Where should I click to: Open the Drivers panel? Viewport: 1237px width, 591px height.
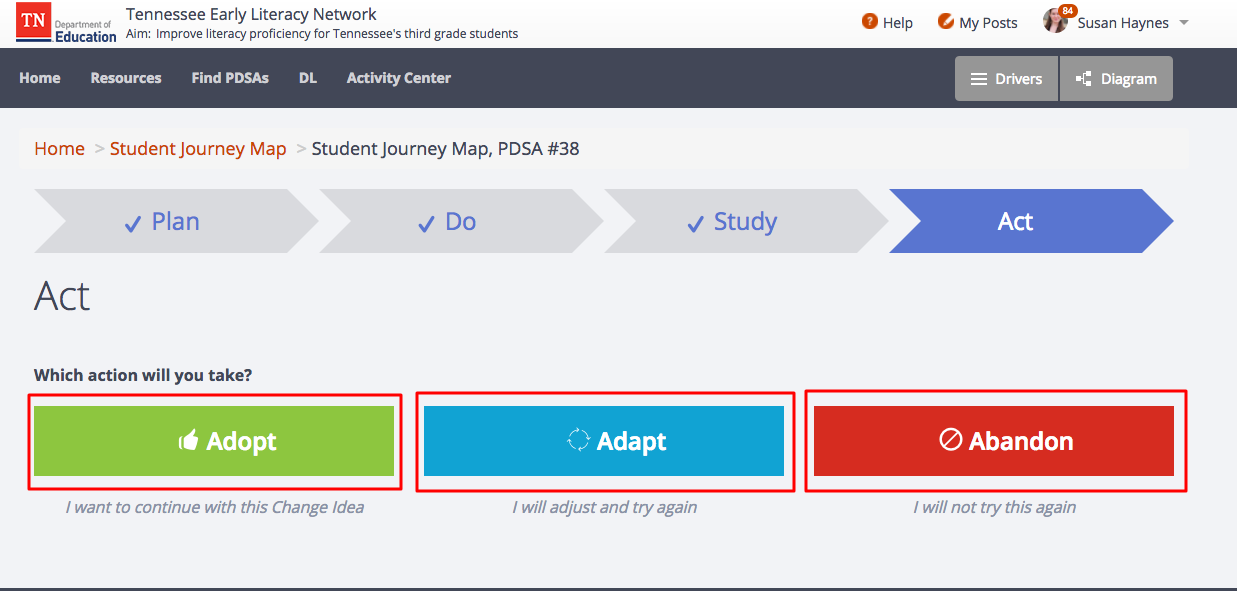[1006, 78]
